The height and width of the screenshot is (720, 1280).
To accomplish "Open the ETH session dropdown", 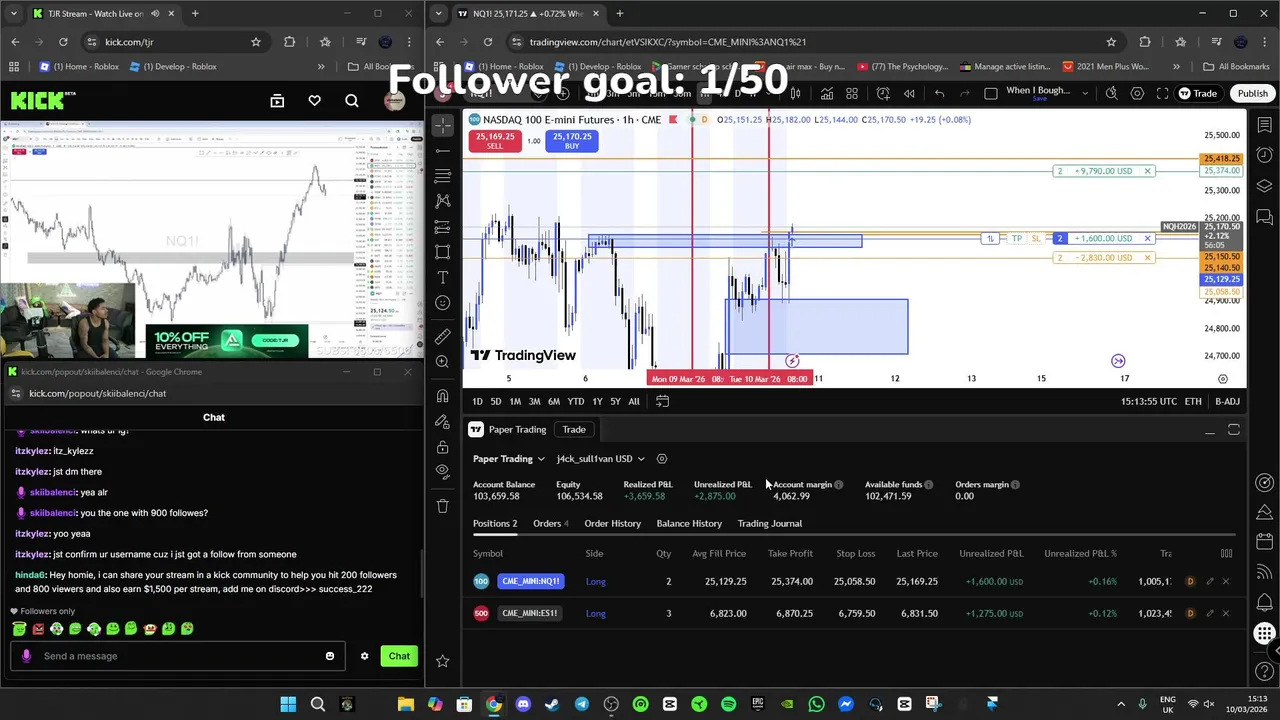I will [x=1193, y=401].
